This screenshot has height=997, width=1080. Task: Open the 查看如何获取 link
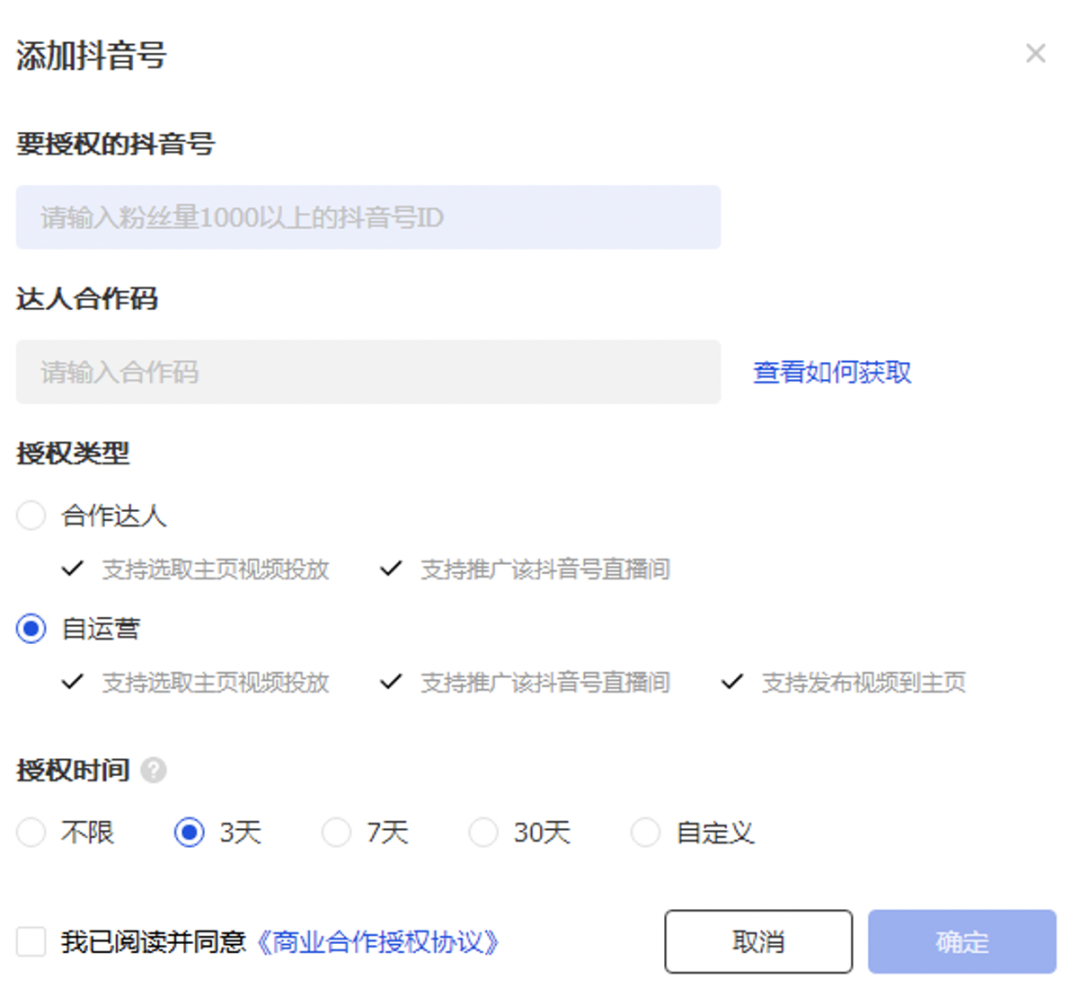(x=831, y=372)
